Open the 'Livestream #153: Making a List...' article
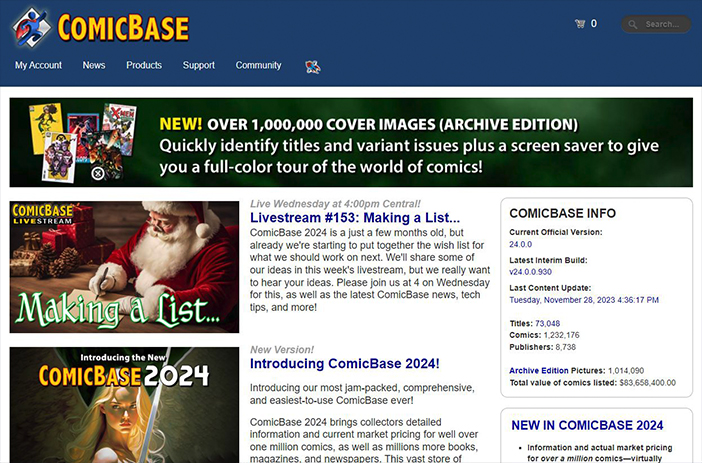Viewport: 702px width, 463px height. (x=355, y=218)
